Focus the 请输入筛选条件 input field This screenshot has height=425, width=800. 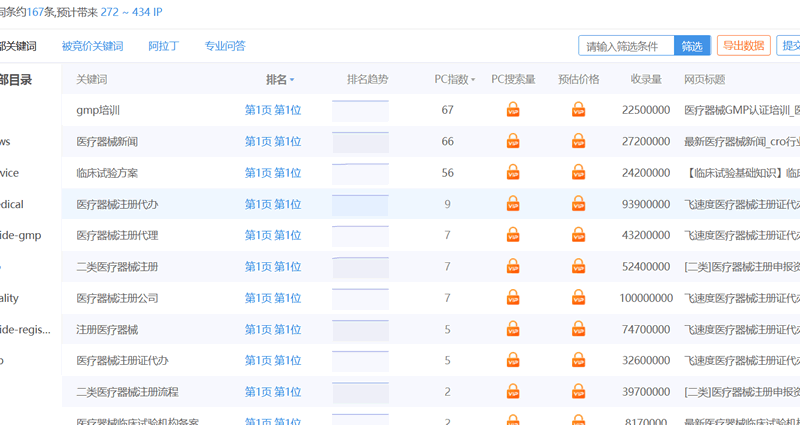[x=626, y=46]
